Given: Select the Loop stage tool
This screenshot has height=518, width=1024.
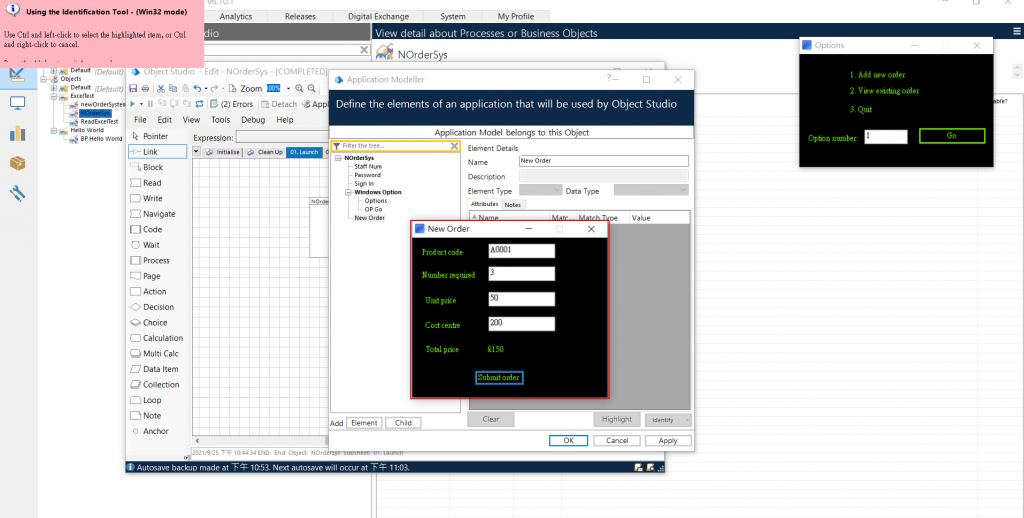Looking at the screenshot, I should (150, 400).
